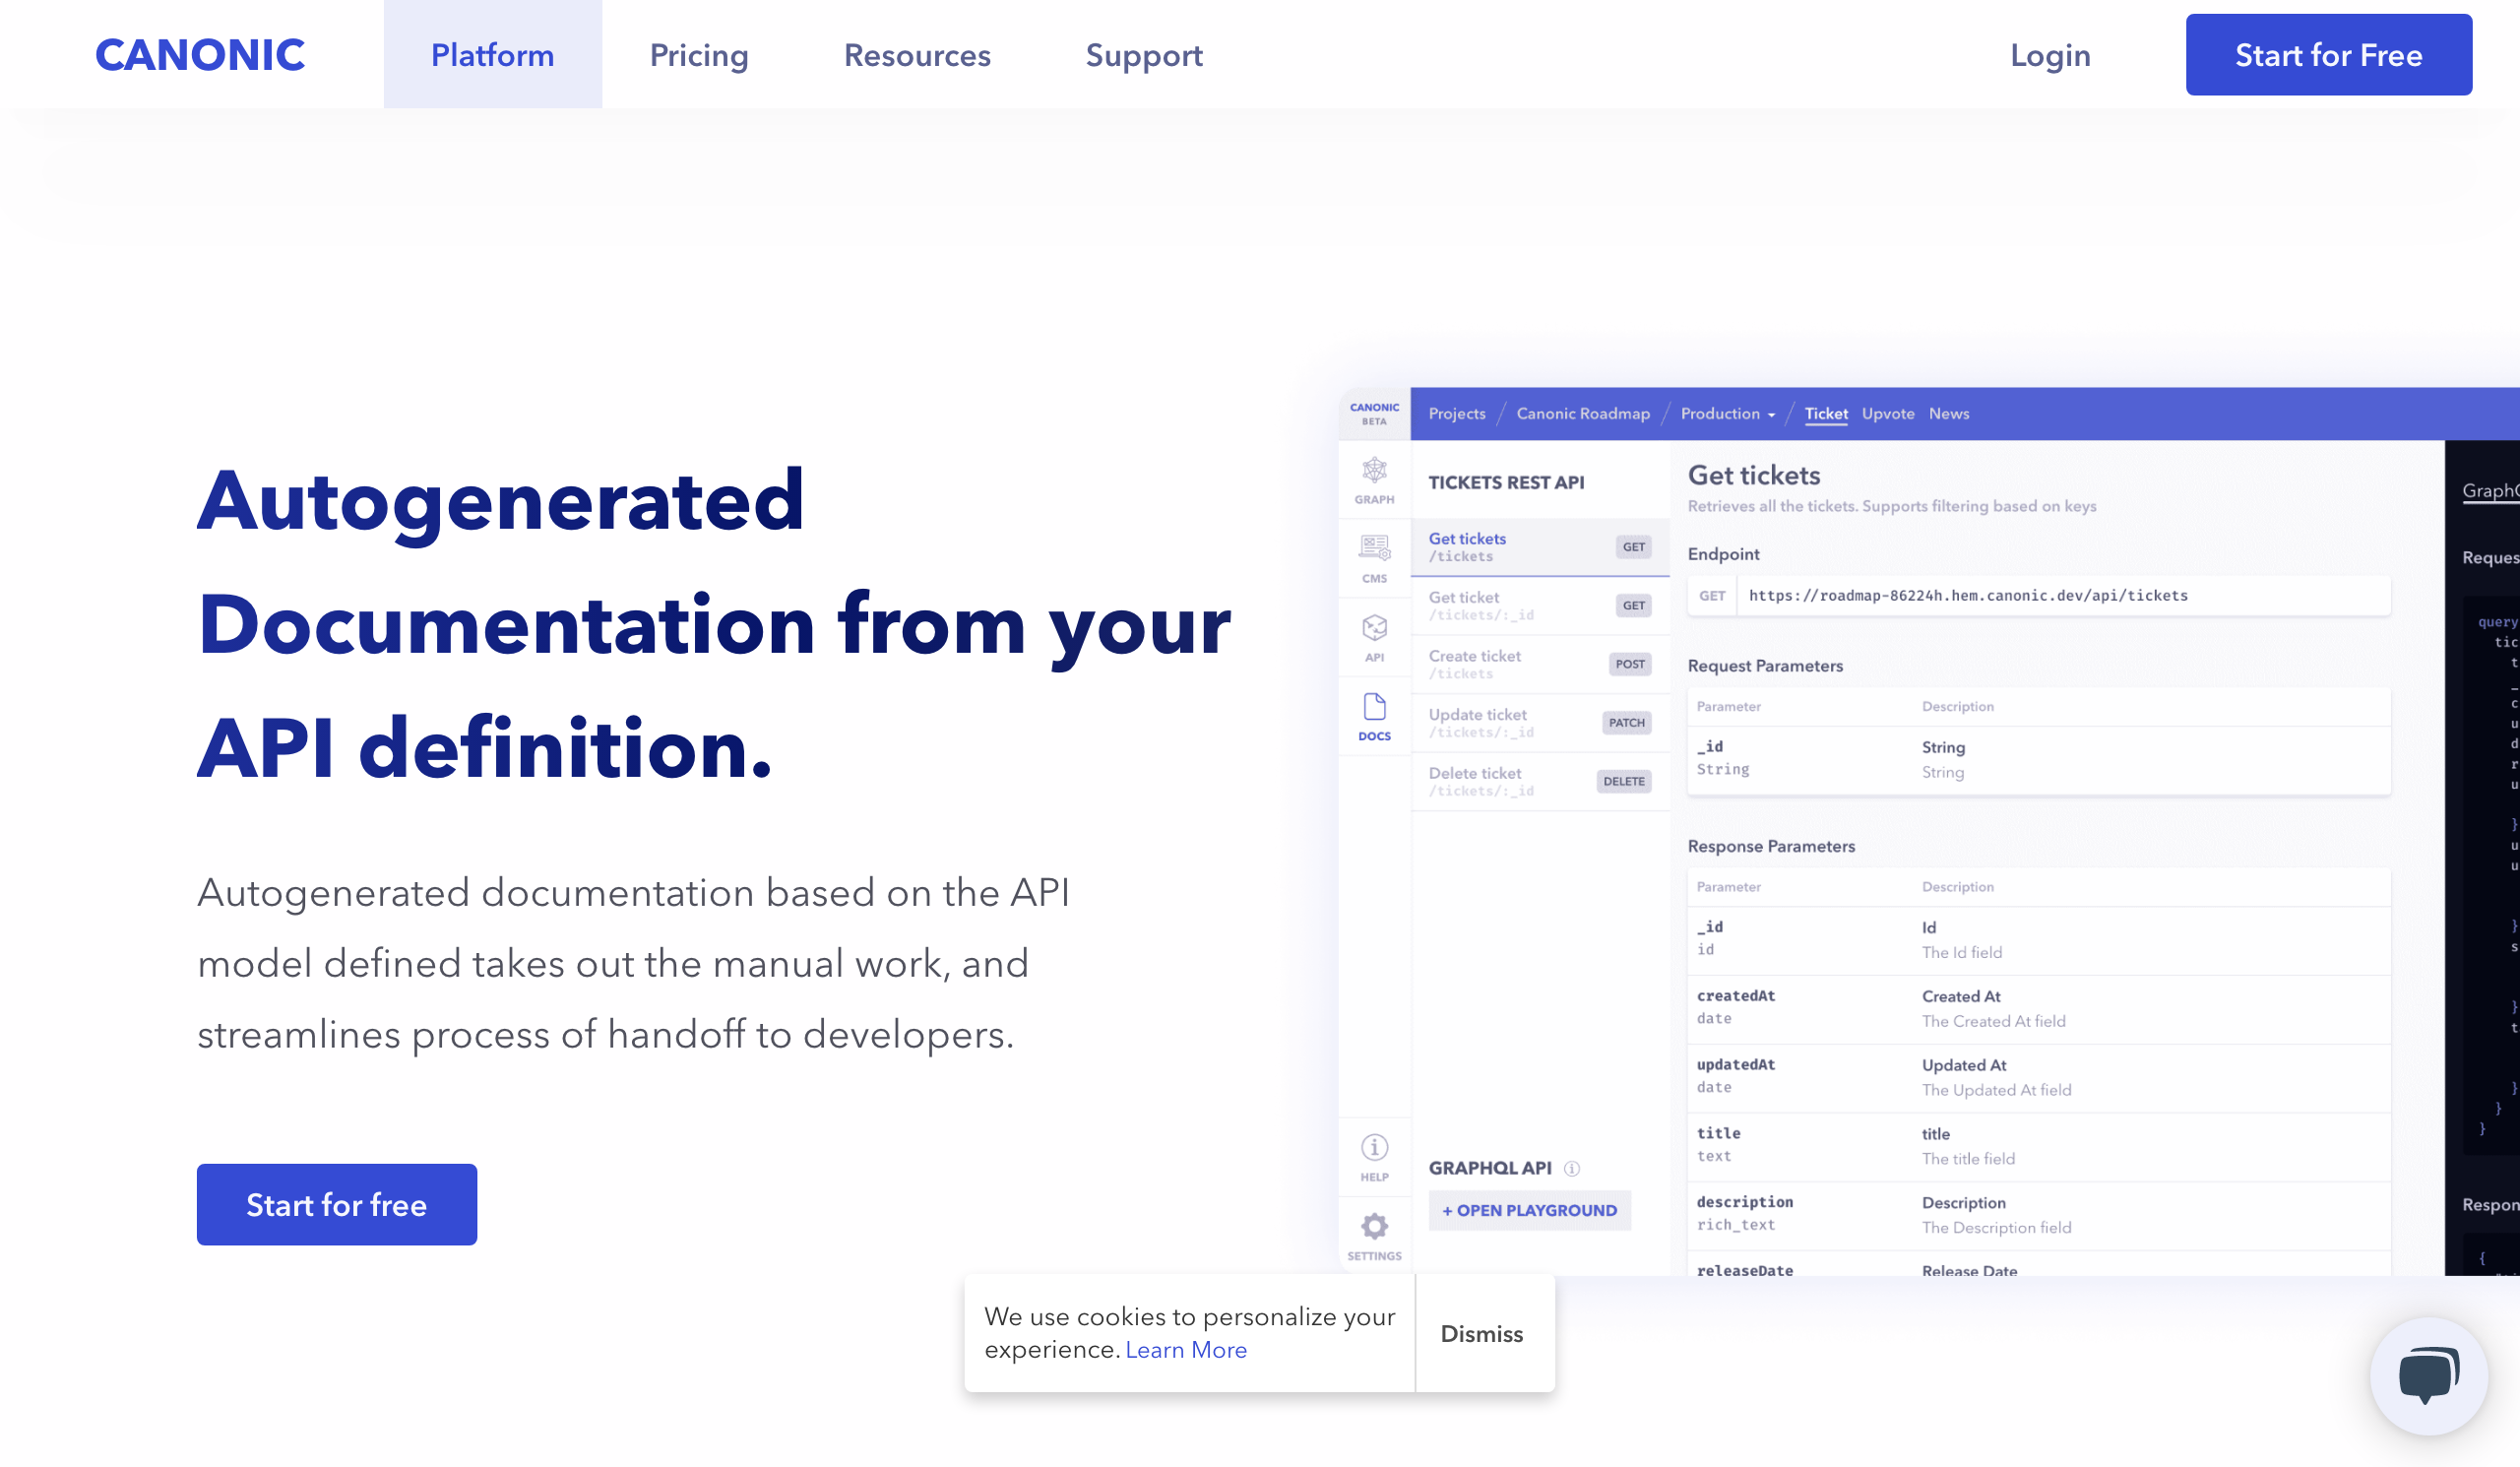Switch to the Upvote tab
Viewport: 2520px width, 1467px height.
(1887, 413)
